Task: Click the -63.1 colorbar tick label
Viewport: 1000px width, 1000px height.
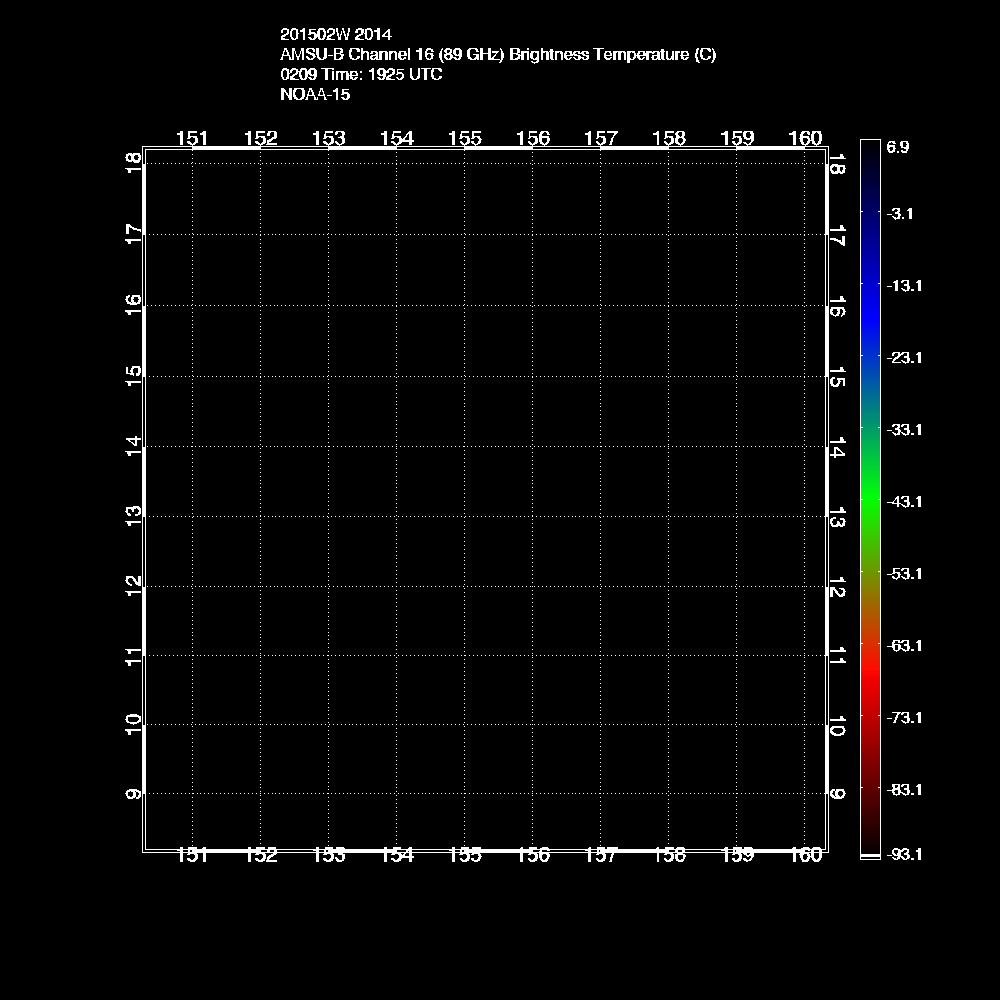Action: coord(904,645)
